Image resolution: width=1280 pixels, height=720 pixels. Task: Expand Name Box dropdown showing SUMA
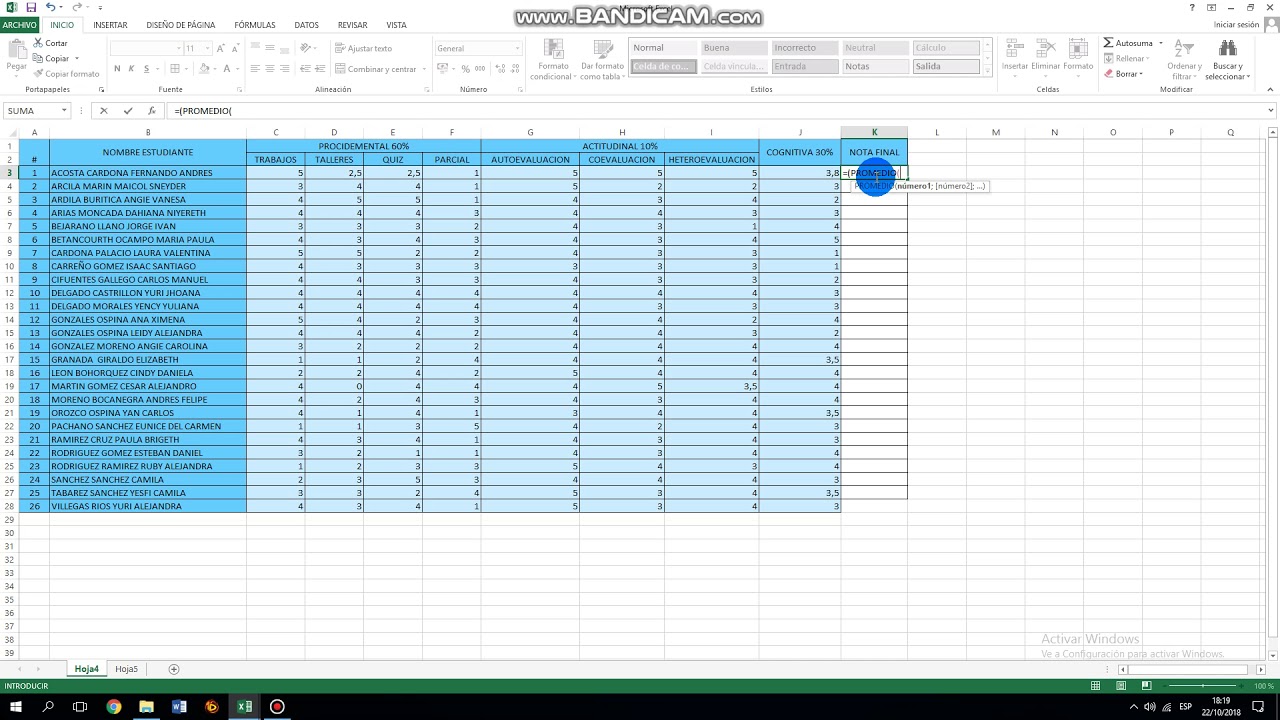point(65,111)
